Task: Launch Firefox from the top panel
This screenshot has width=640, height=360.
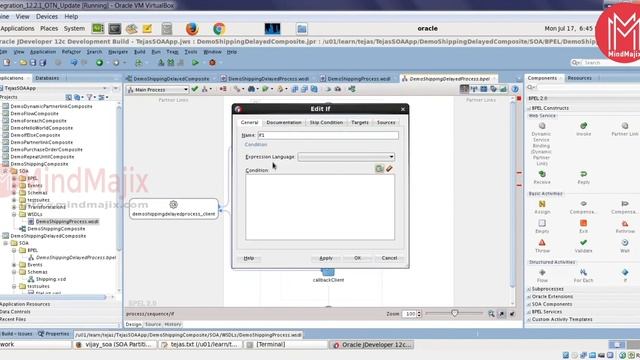Action: pos(192,29)
